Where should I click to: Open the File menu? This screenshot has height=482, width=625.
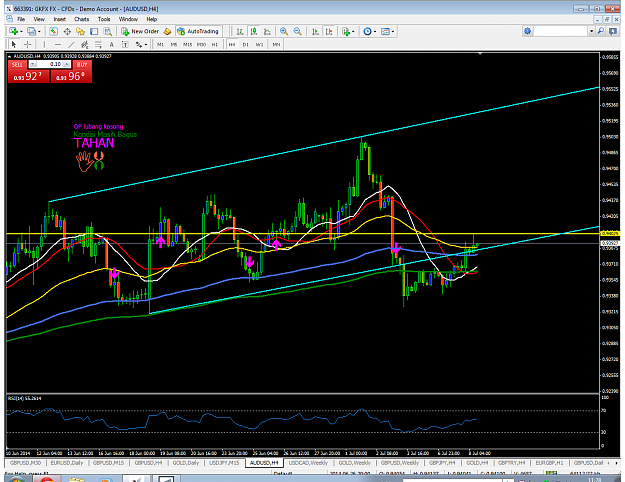[21, 19]
